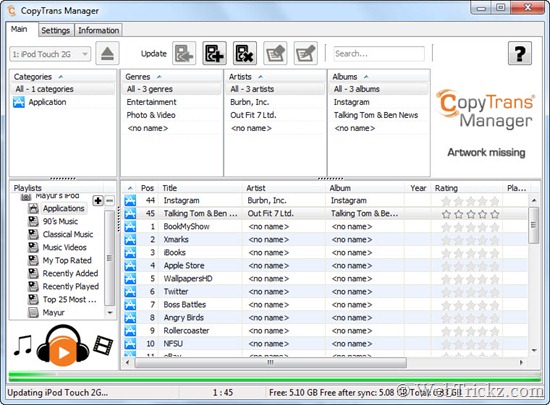Click the CopyTrans logo in title bar
The width and height of the screenshot is (550, 405).
pyautogui.click(x=12, y=11)
